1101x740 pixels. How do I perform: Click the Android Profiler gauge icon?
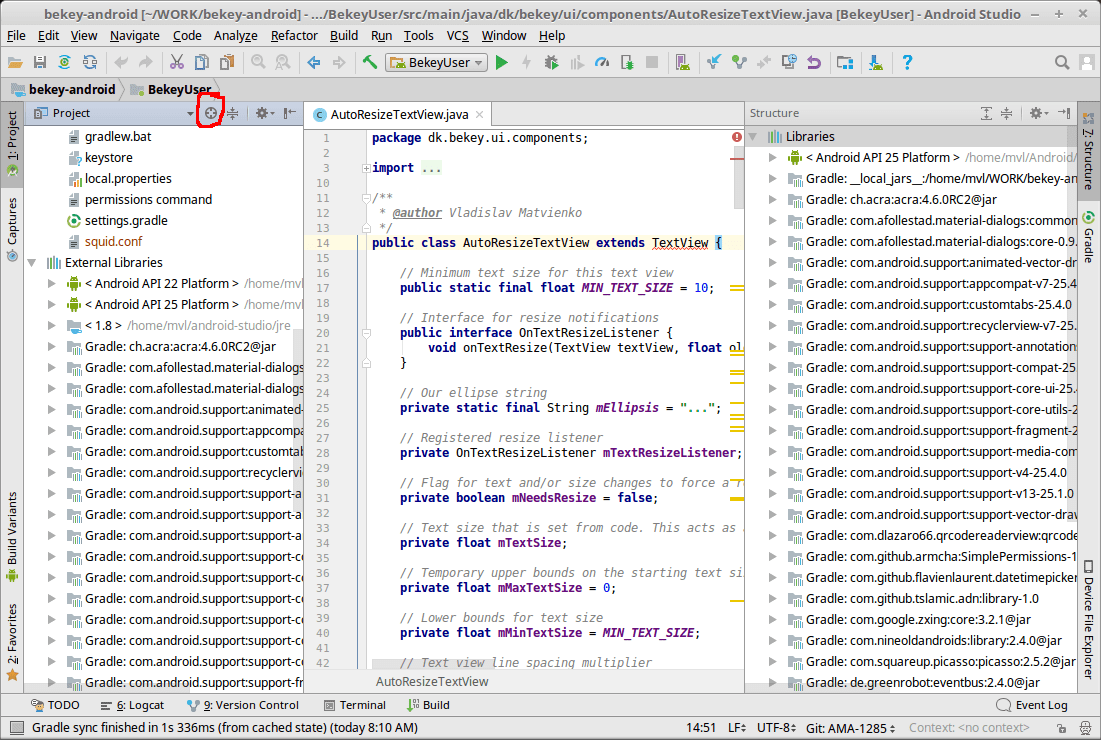tap(601, 62)
